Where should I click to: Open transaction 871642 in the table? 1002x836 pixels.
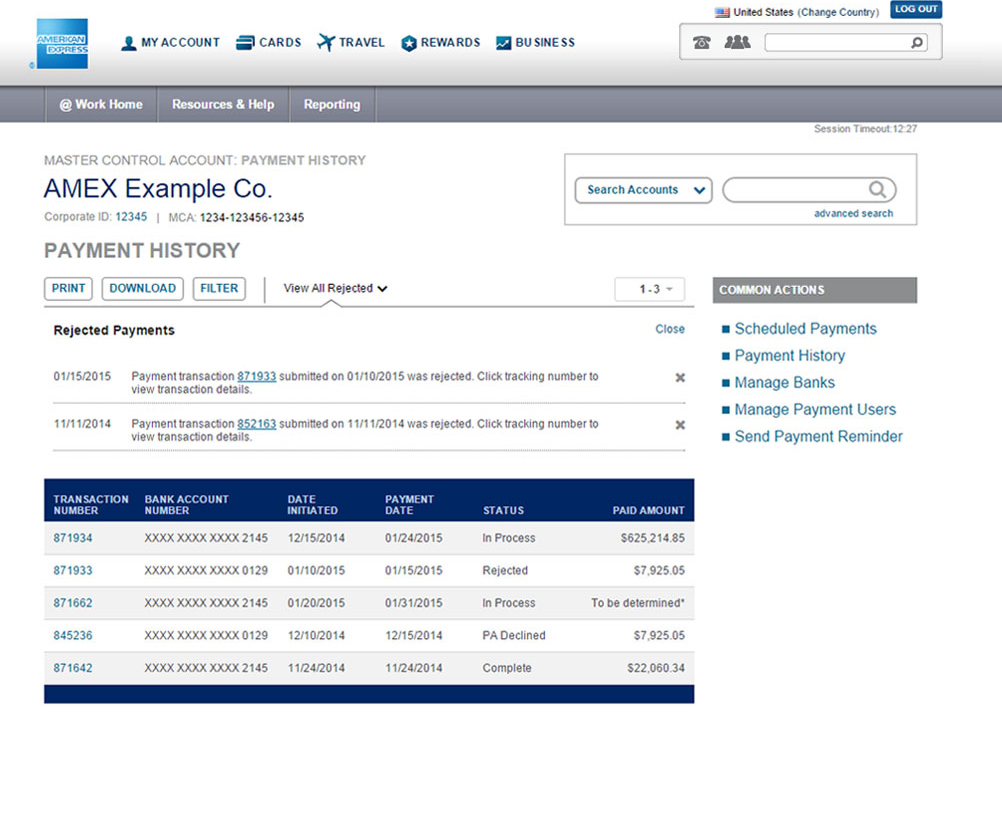point(73,669)
